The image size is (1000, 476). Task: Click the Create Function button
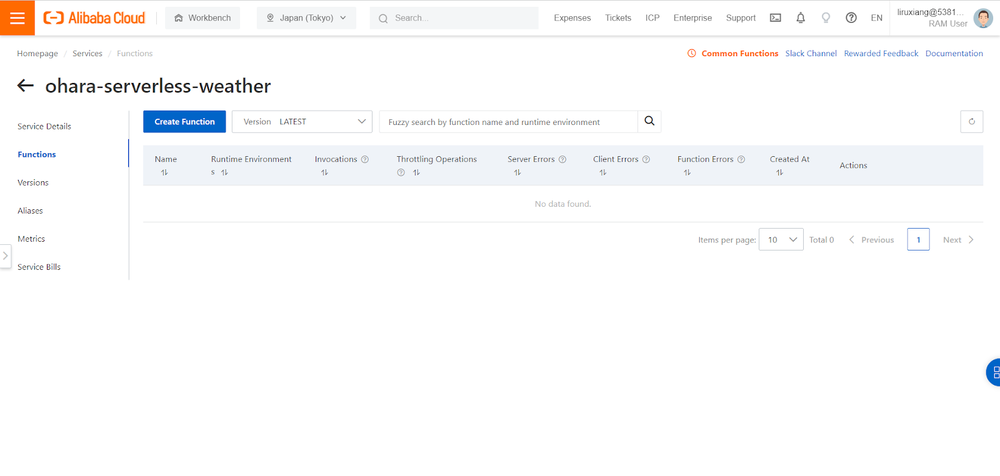point(184,121)
